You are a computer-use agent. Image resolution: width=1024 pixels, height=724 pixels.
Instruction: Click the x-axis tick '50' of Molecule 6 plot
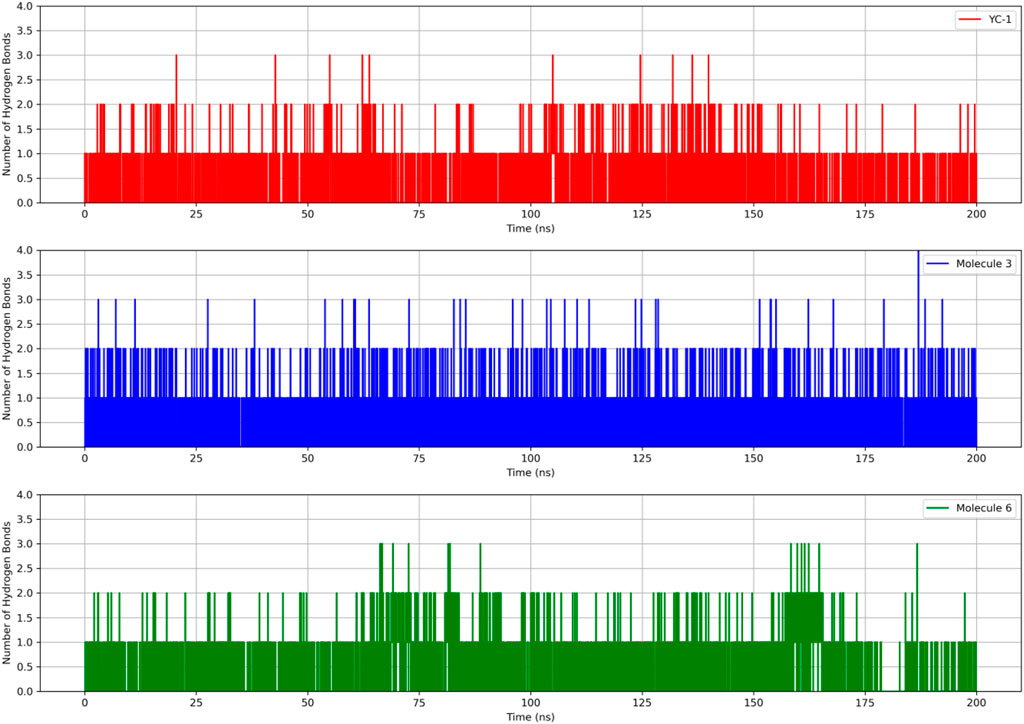[x=308, y=703]
